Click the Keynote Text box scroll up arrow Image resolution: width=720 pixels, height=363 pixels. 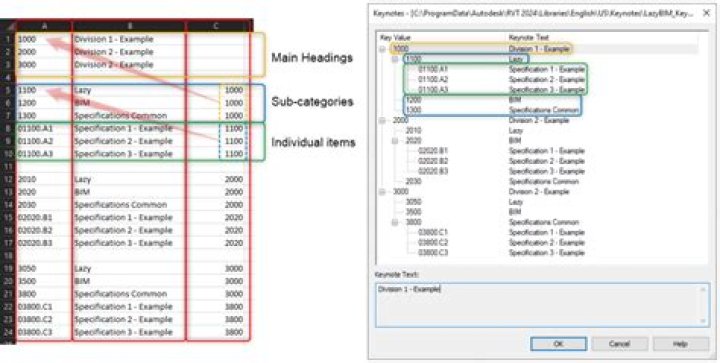tap(703, 289)
